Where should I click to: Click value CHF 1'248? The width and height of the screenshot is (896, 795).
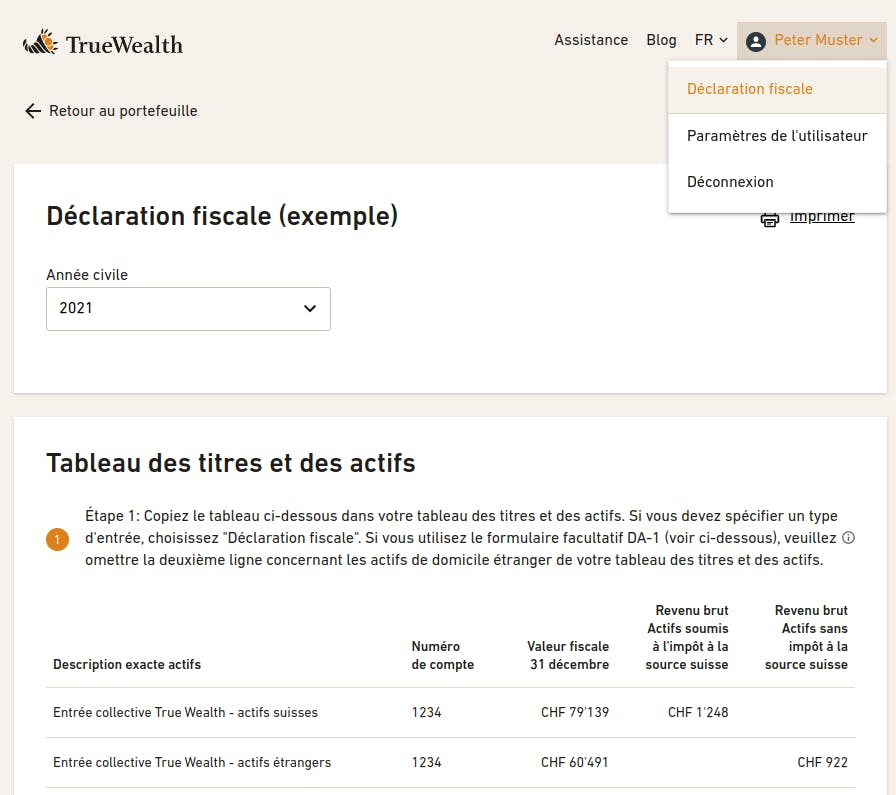[698, 712]
